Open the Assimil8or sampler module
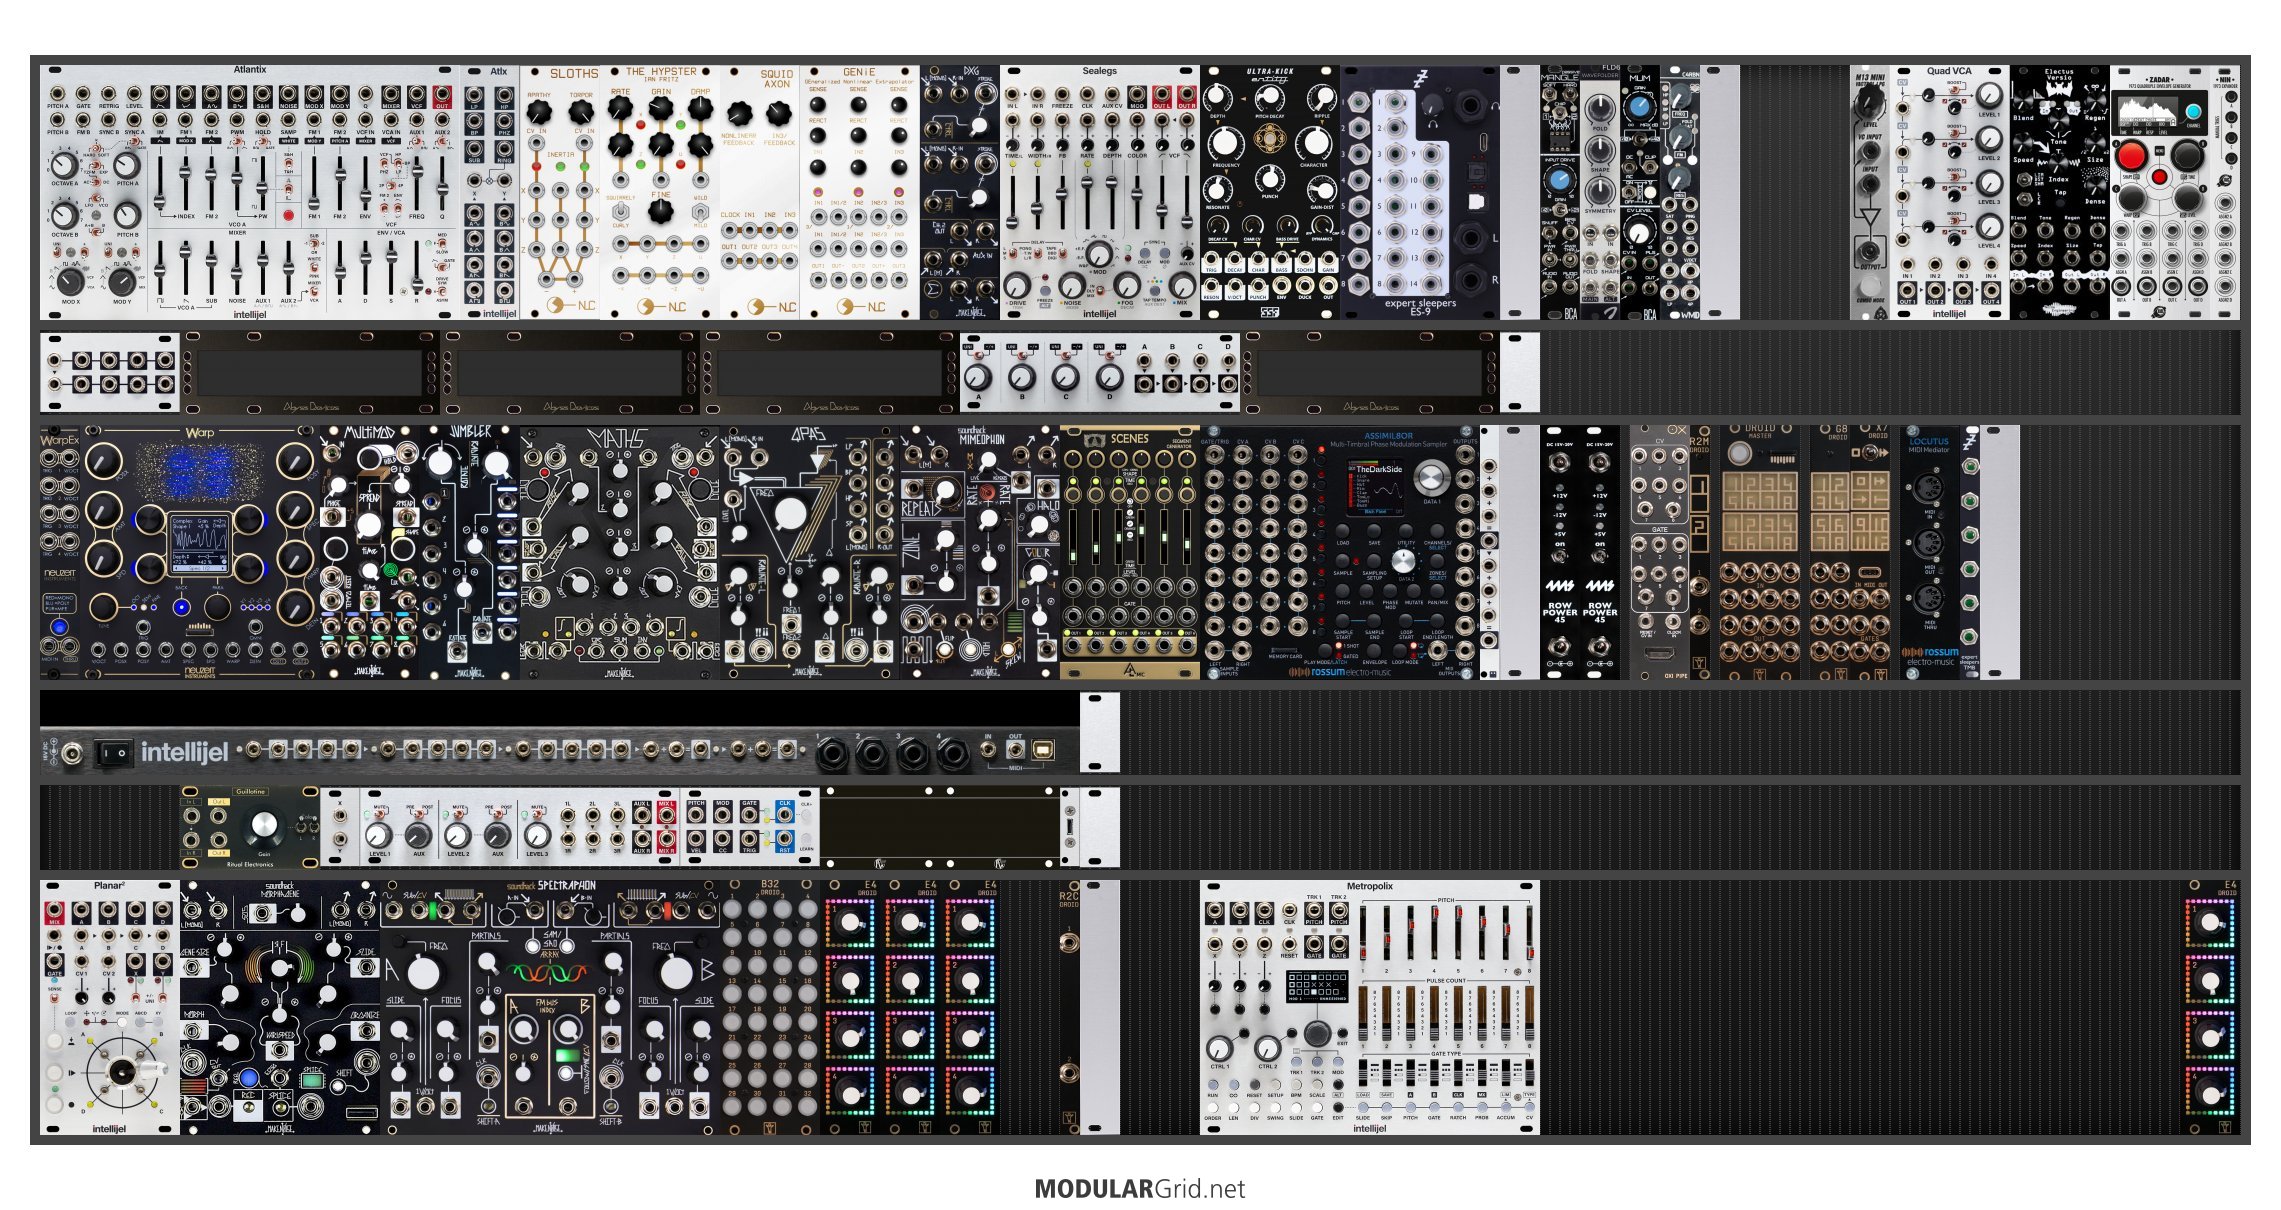The height and width of the screenshot is (1210, 2281). (x=1340, y=552)
